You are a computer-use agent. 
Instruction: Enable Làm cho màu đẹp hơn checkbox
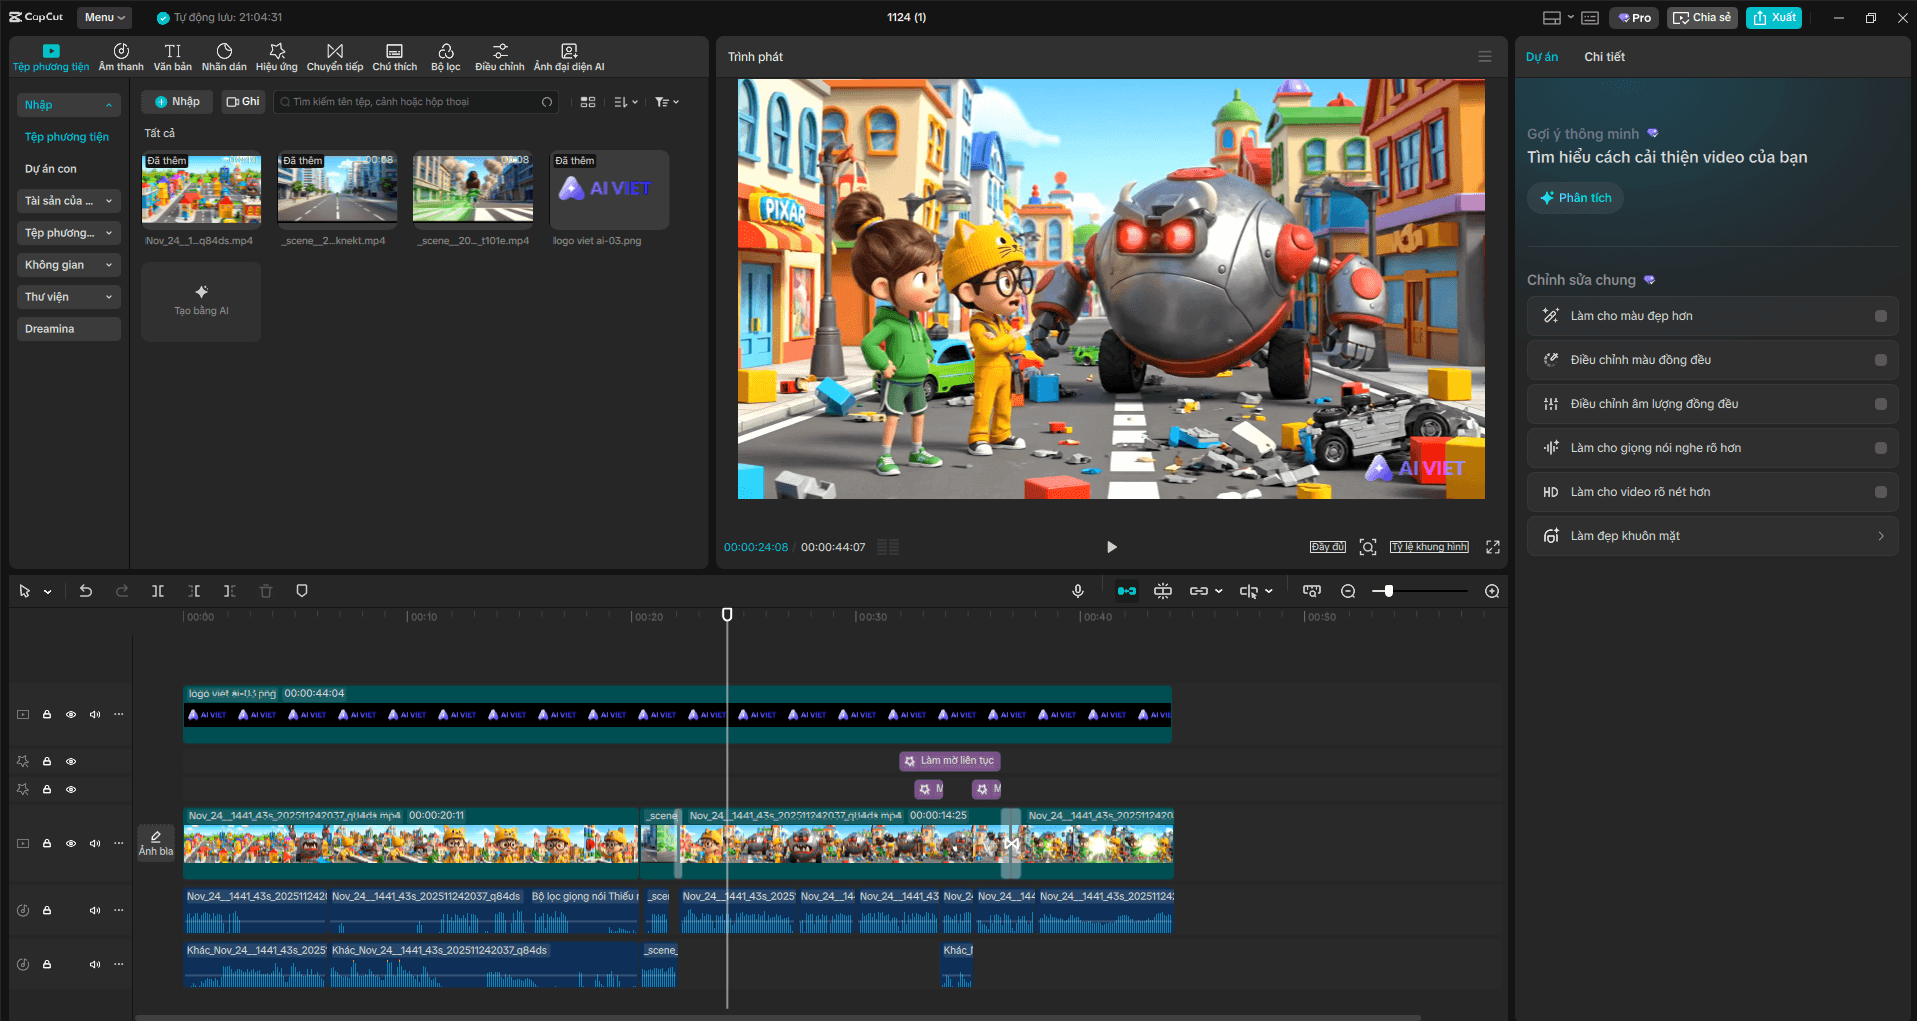pos(1880,316)
